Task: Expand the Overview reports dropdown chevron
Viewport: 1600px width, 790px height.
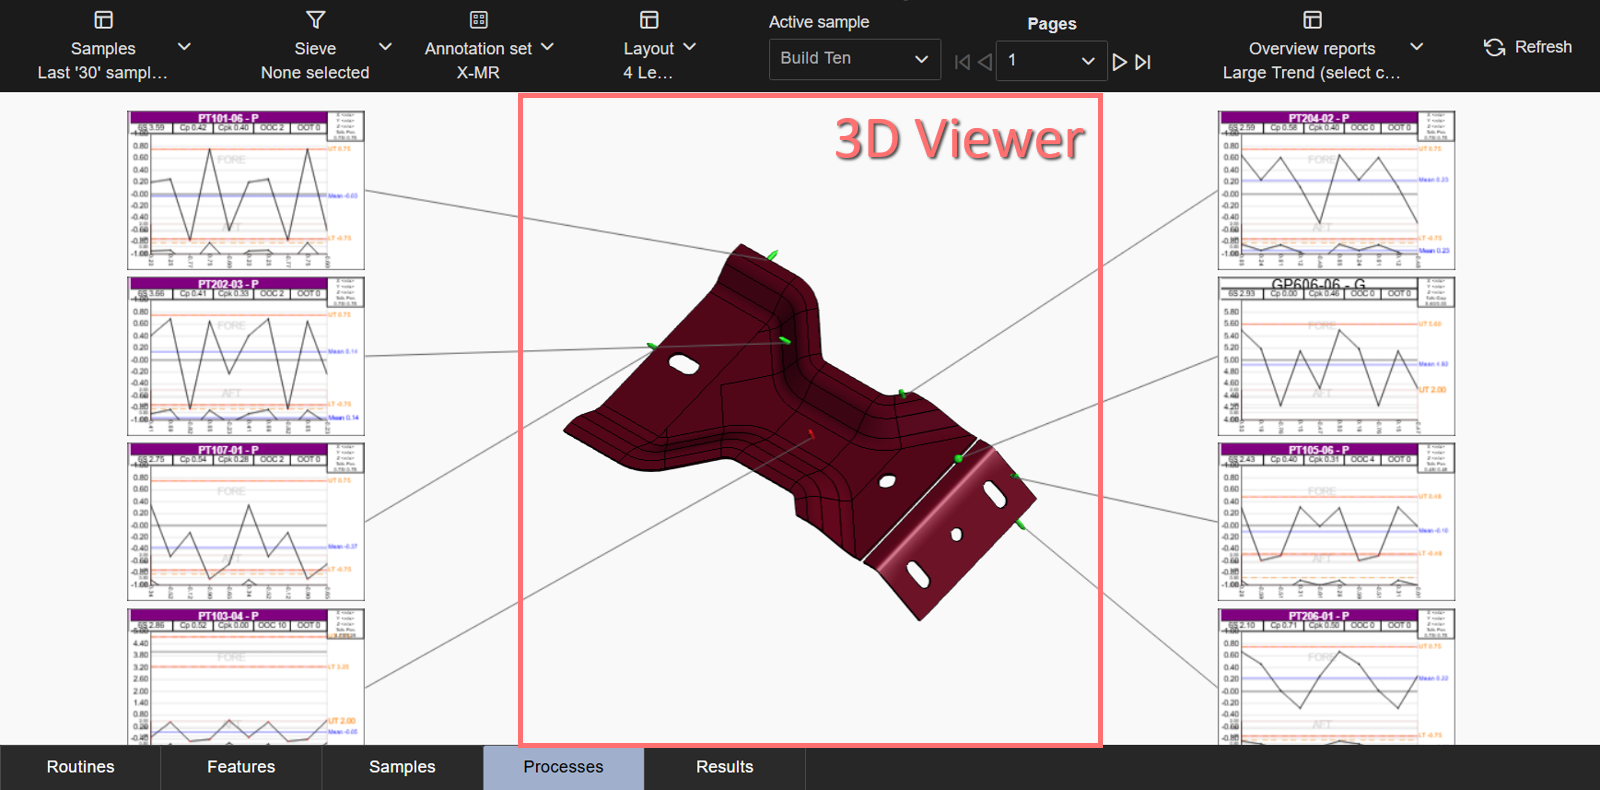Action: 1416,47
